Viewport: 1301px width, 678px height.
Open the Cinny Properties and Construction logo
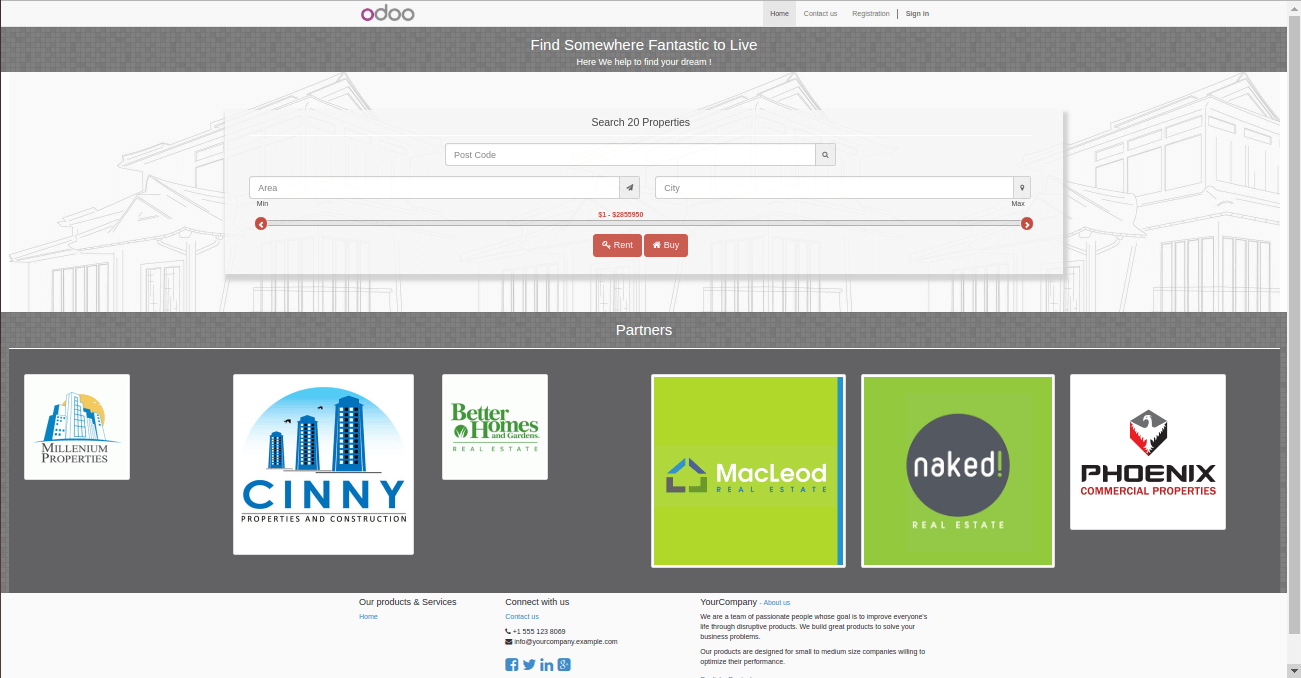pyautogui.click(x=323, y=464)
